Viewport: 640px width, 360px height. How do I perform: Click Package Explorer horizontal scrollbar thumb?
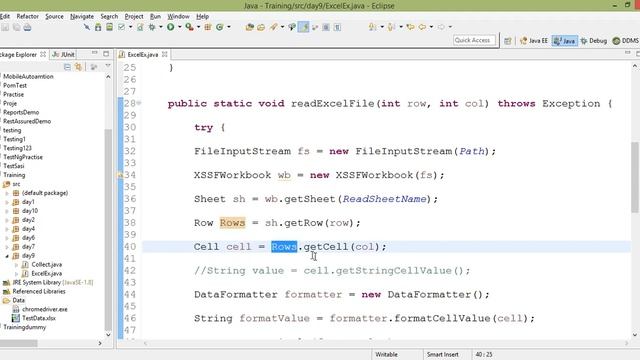tap(18, 344)
